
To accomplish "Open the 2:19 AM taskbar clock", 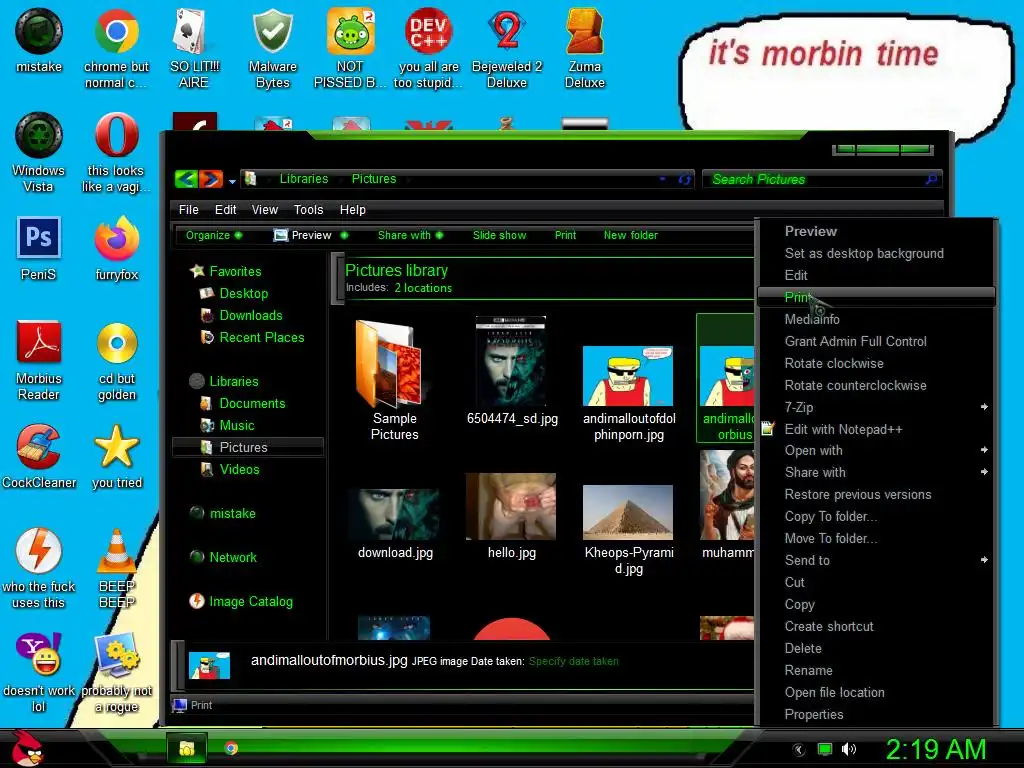I will coord(935,749).
